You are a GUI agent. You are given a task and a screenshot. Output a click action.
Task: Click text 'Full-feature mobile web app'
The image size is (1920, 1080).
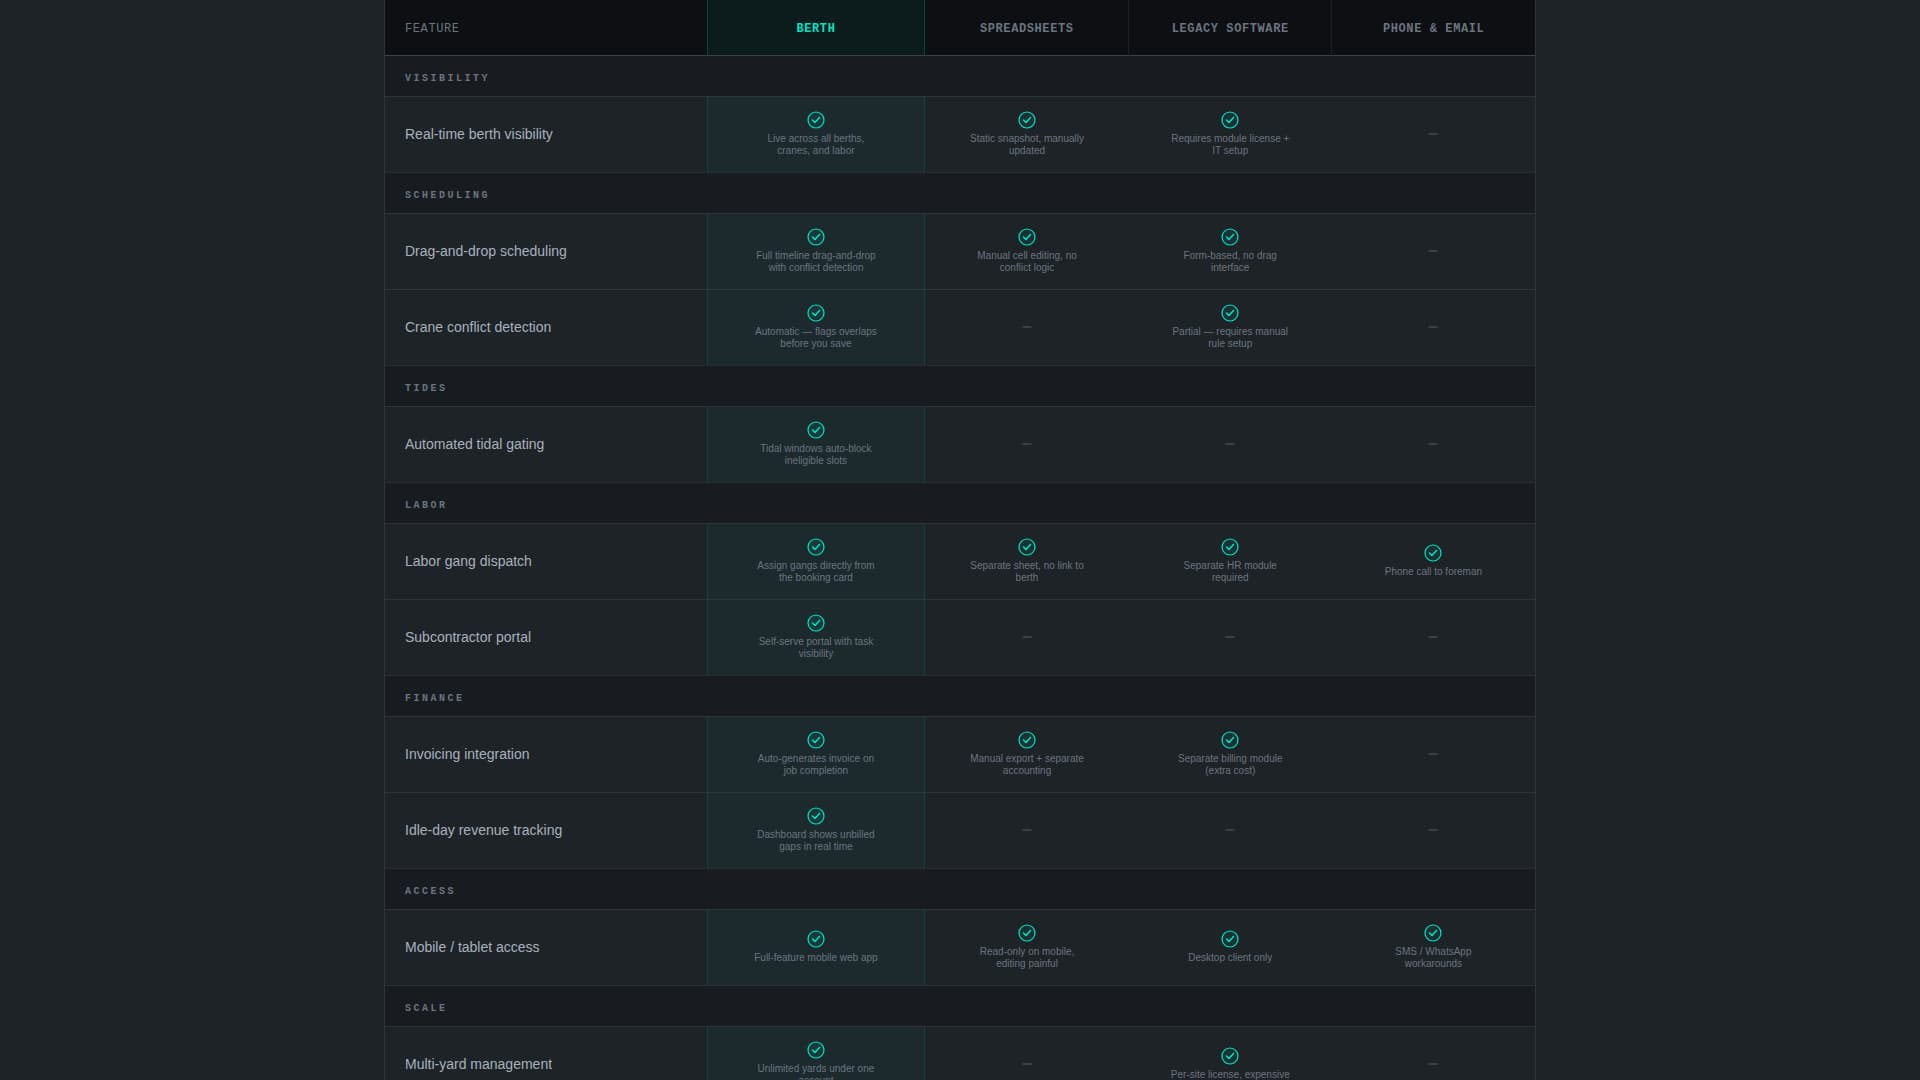tap(816, 958)
